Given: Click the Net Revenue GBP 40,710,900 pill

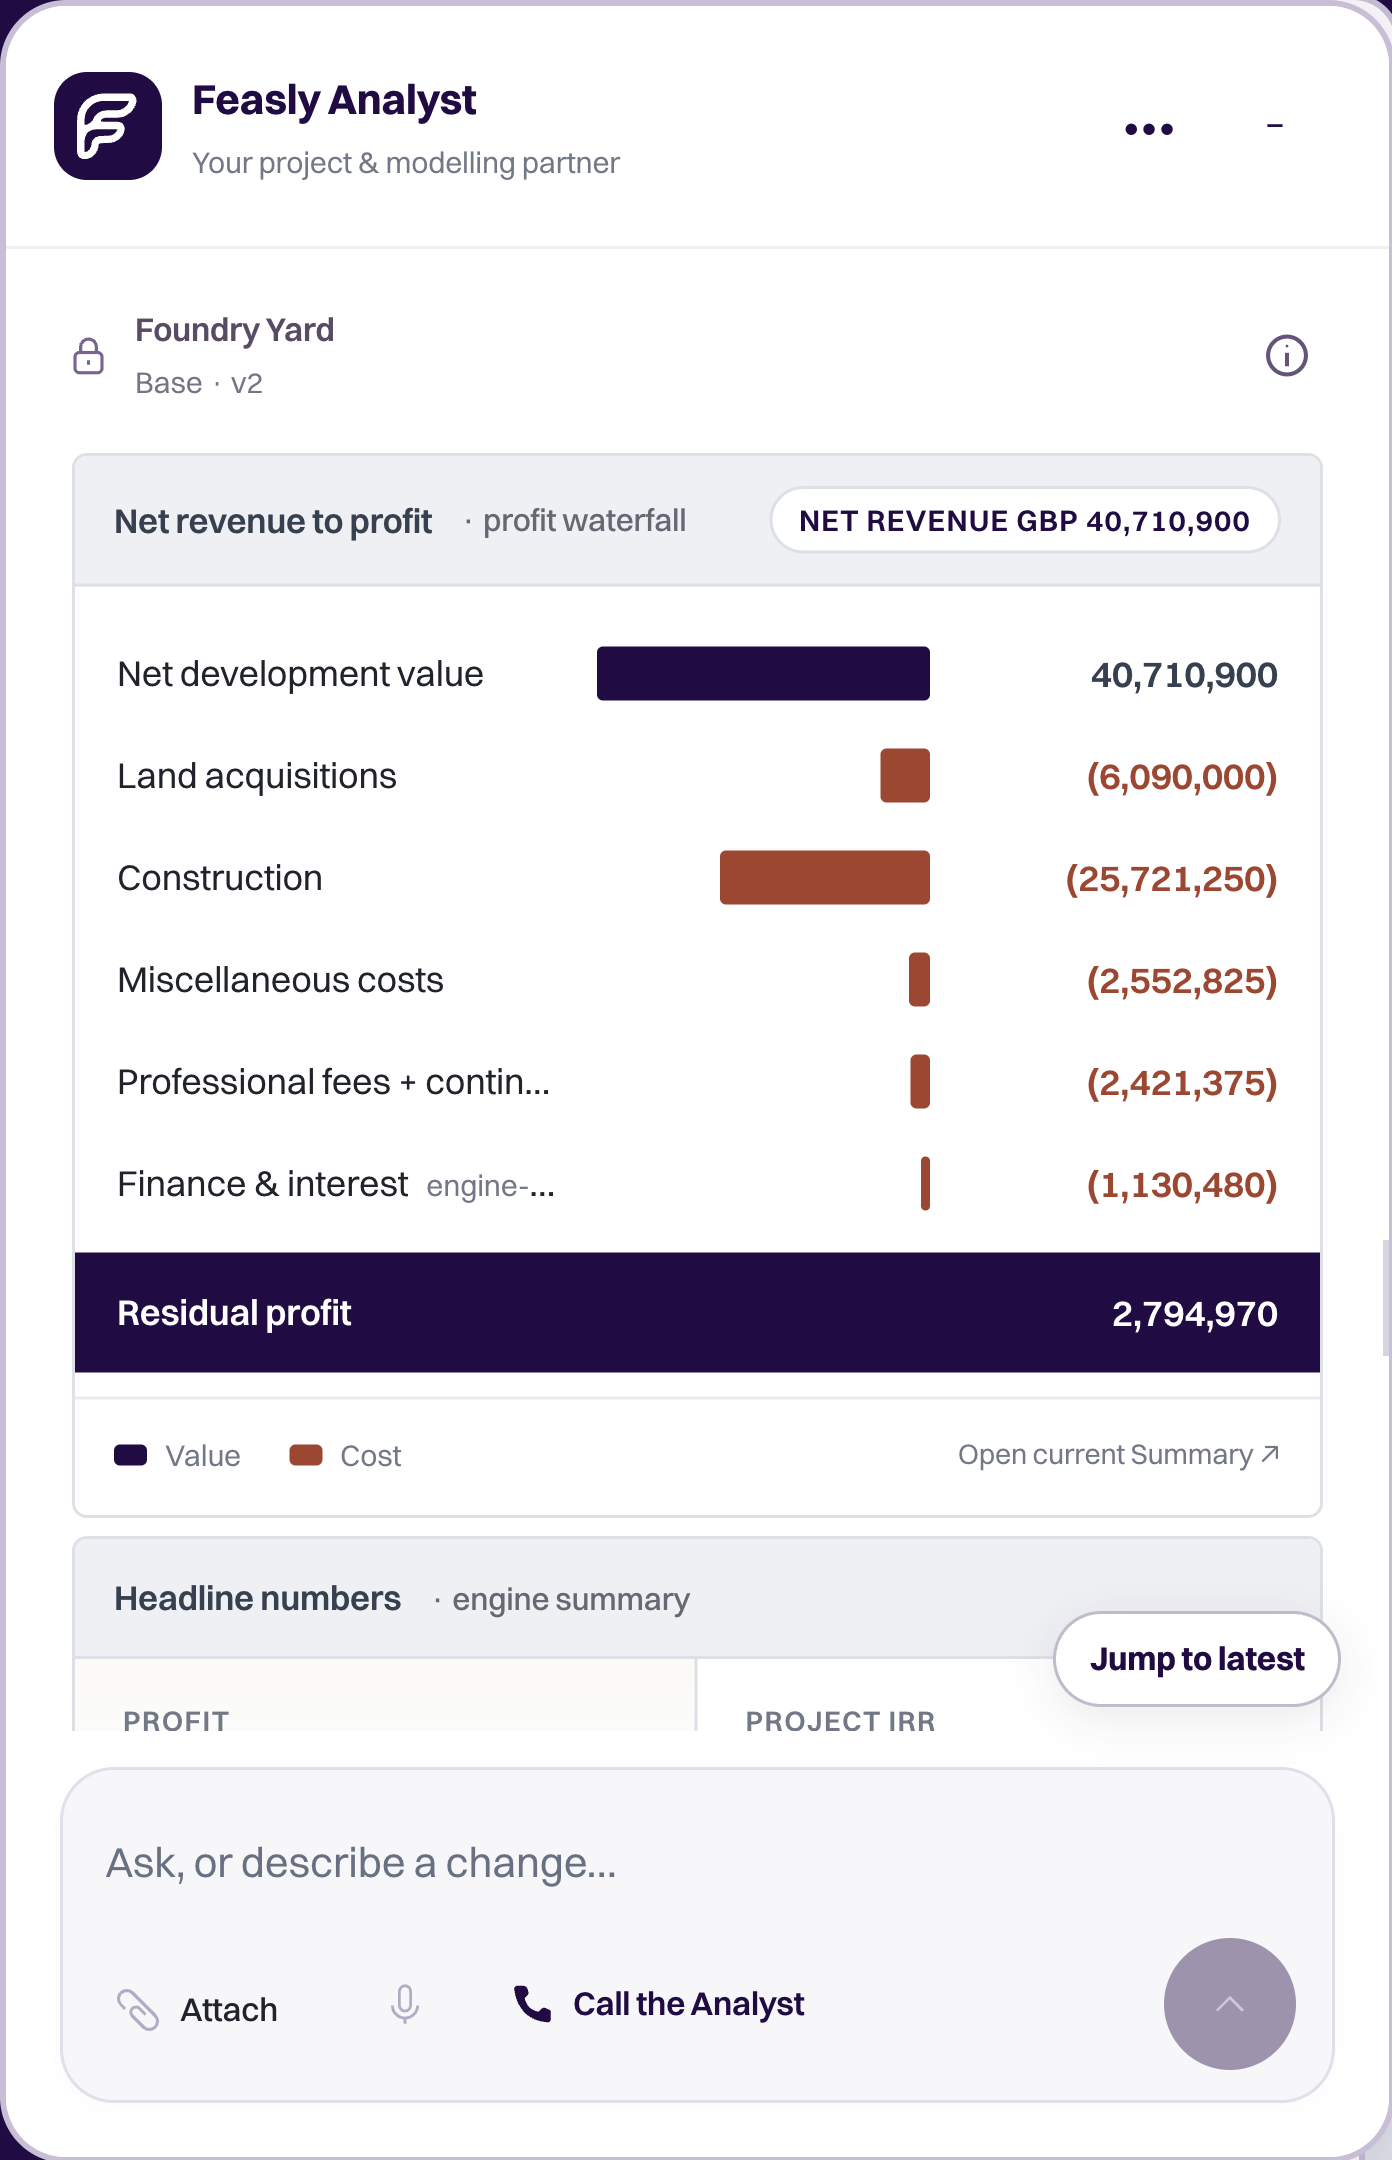Looking at the screenshot, I should 1025,520.
